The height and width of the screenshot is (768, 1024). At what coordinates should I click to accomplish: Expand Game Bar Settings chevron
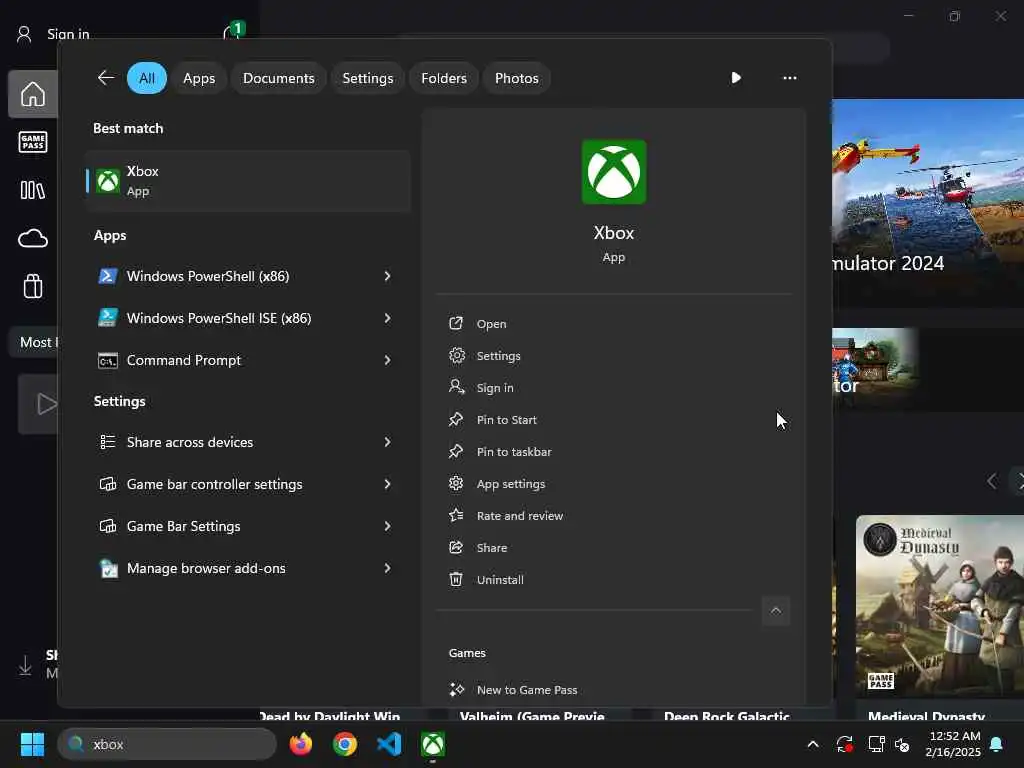[x=387, y=526]
